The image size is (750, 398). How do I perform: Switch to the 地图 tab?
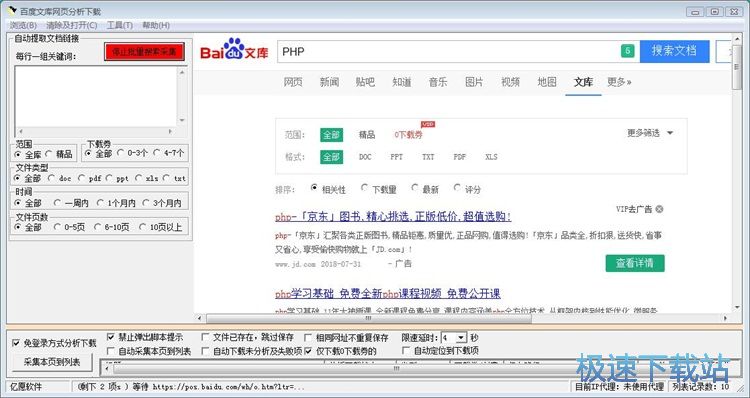tap(547, 82)
